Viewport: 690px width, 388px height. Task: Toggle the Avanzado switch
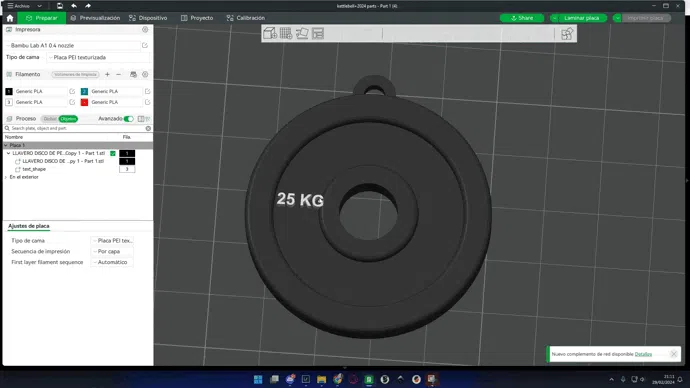click(x=128, y=119)
